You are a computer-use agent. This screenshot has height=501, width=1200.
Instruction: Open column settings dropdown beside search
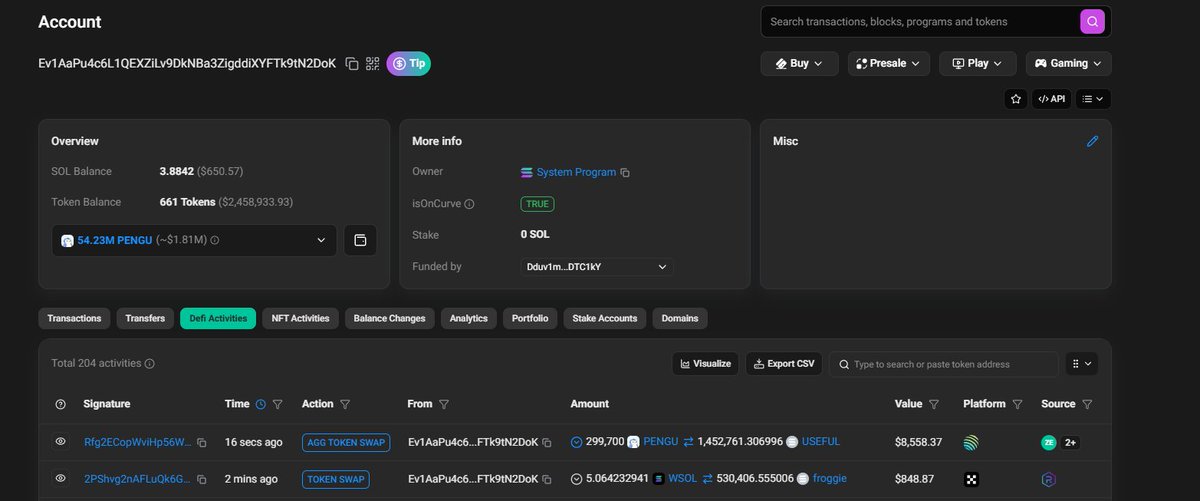pos(1082,364)
